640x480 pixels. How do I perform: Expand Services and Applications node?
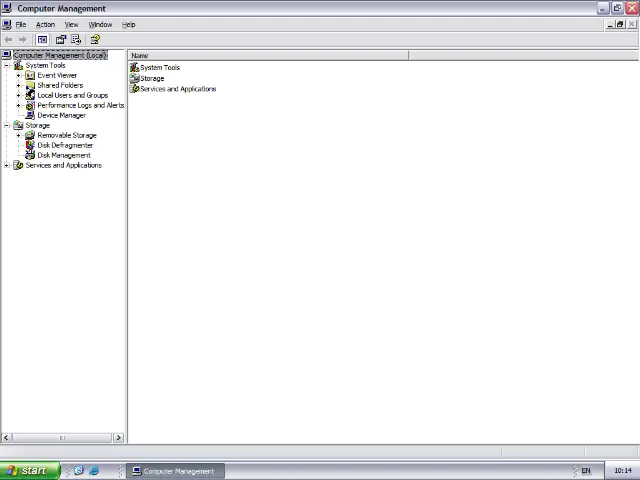point(7,165)
